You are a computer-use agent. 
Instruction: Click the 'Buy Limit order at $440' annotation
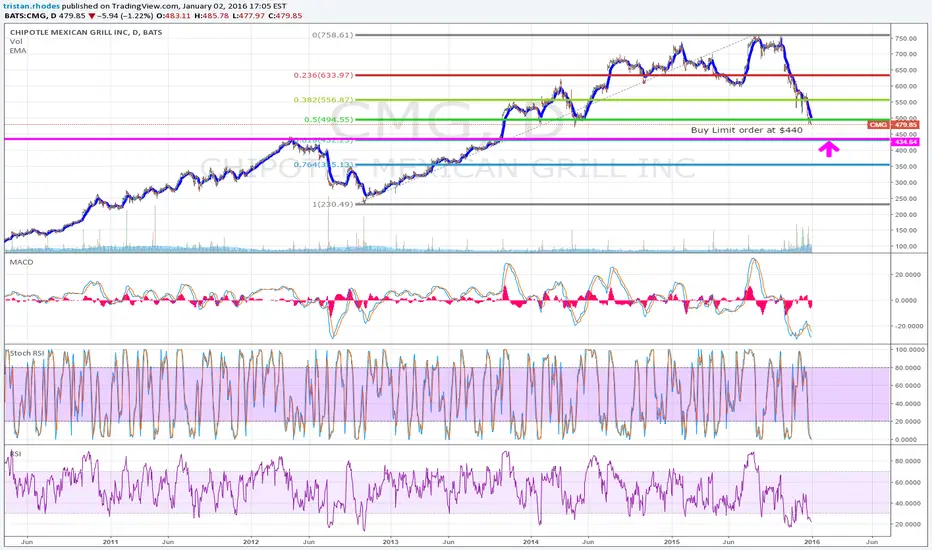747,130
